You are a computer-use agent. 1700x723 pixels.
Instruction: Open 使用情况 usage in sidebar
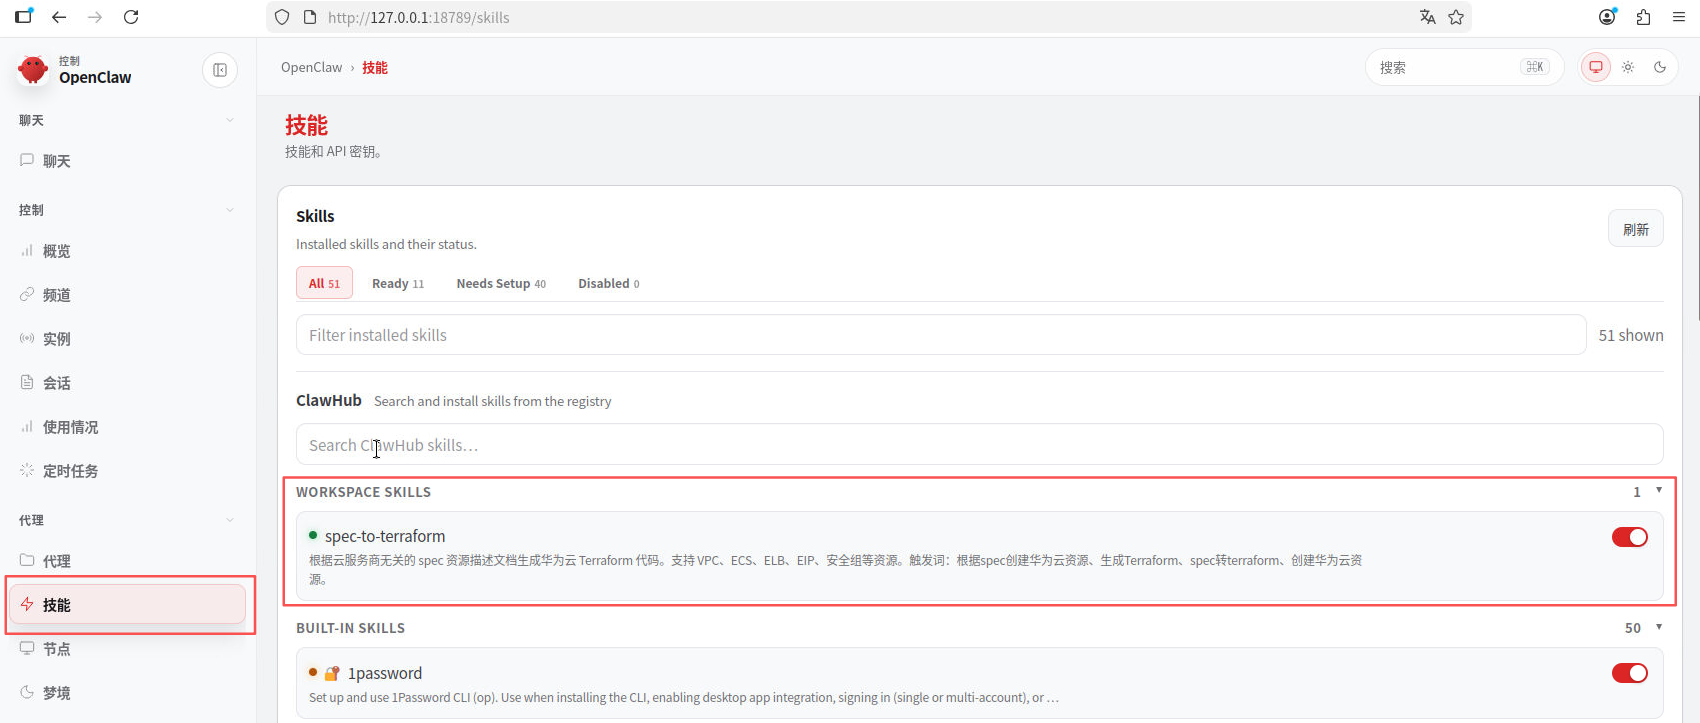[x=126, y=427]
